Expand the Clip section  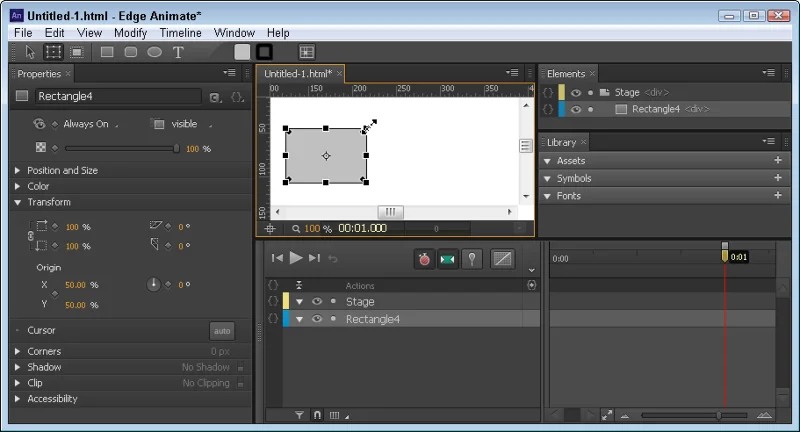17,383
